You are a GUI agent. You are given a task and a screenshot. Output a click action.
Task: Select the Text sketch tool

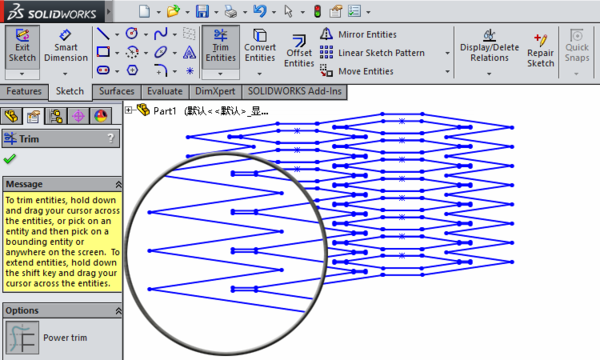click(189, 52)
